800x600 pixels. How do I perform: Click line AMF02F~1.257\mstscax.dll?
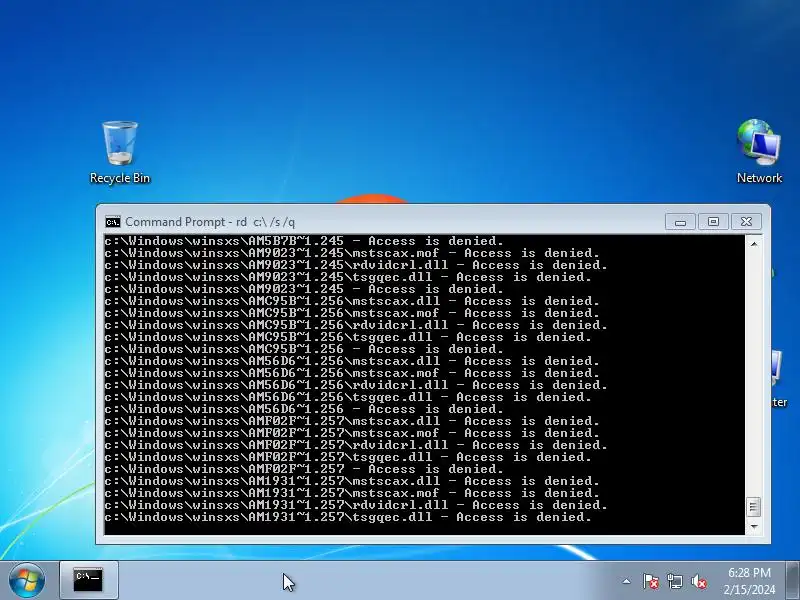coord(352,421)
